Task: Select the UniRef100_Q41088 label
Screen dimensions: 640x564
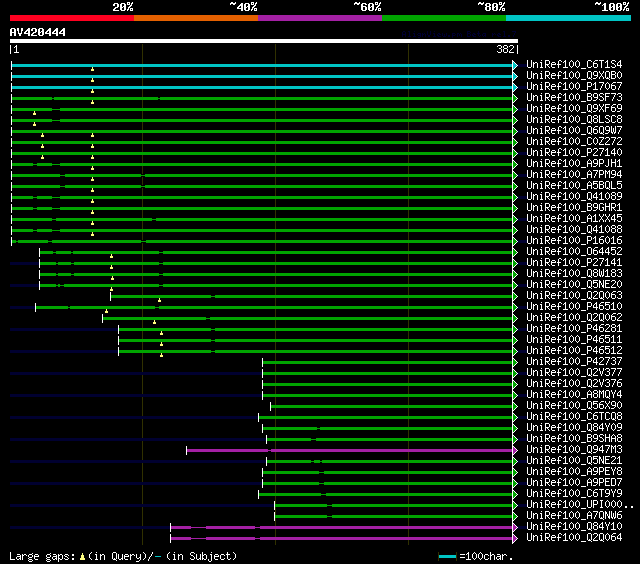Action: 574,230
